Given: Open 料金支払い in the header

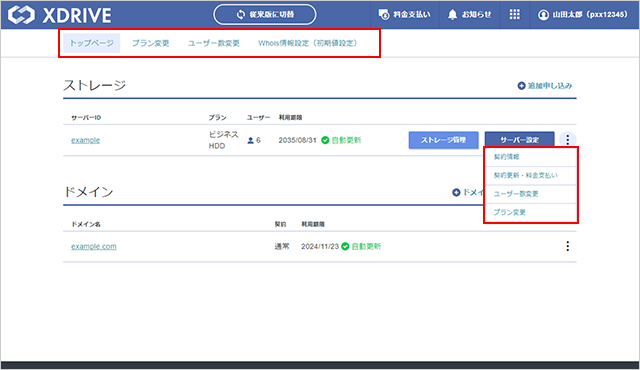Looking at the screenshot, I should pyautogui.click(x=404, y=15).
